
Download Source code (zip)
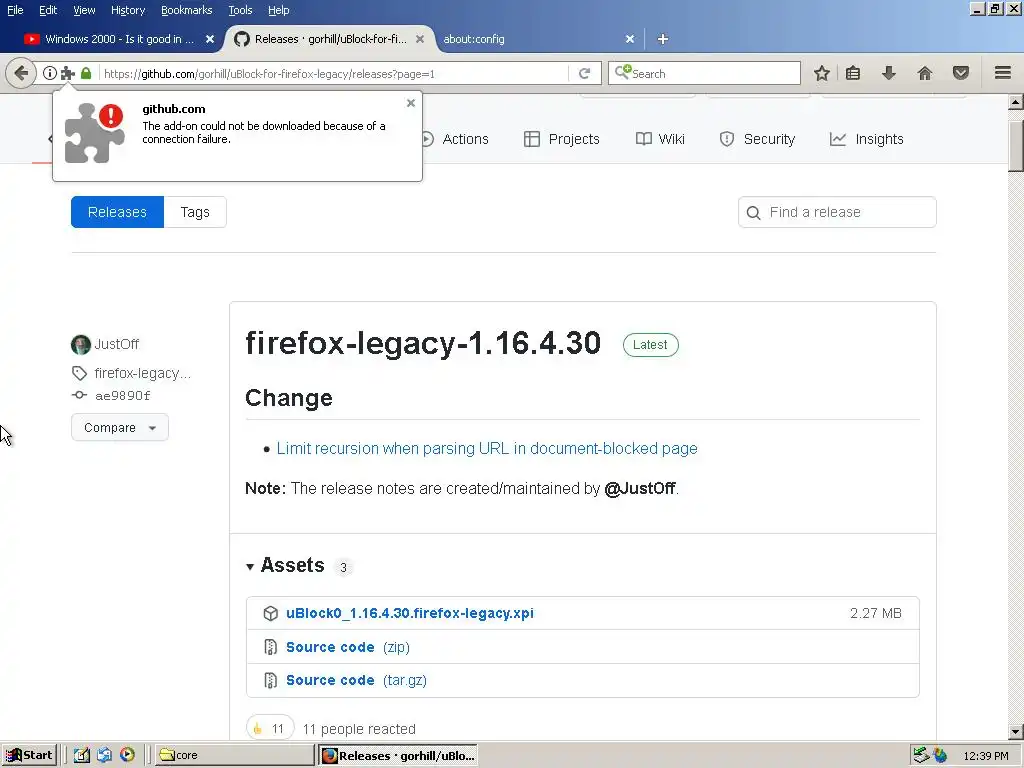point(348,647)
